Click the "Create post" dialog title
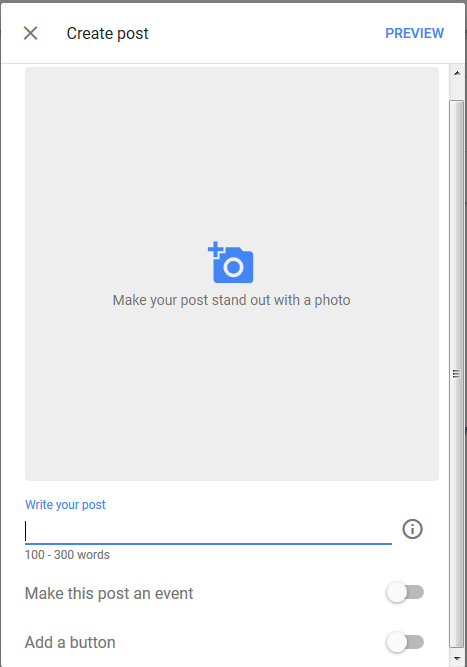The width and height of the screenshot is (467, 667). pos(108,33)
